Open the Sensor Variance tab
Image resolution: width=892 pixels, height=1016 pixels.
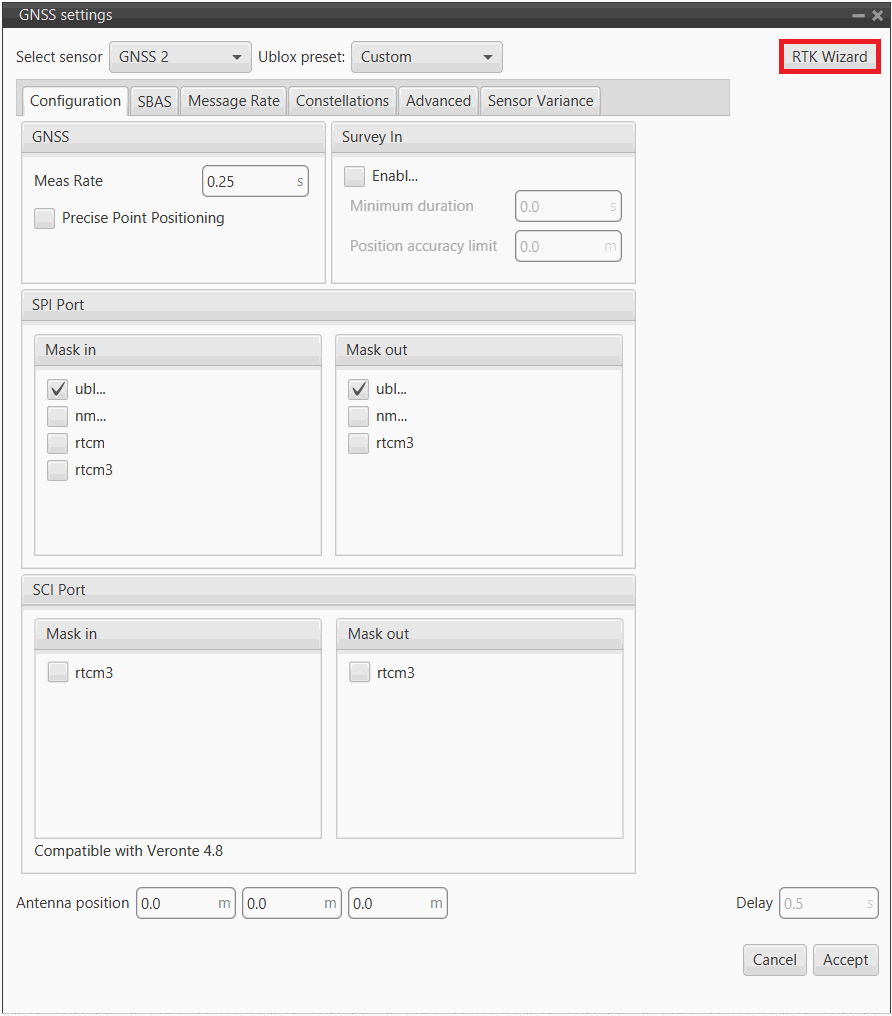point(540,101)
